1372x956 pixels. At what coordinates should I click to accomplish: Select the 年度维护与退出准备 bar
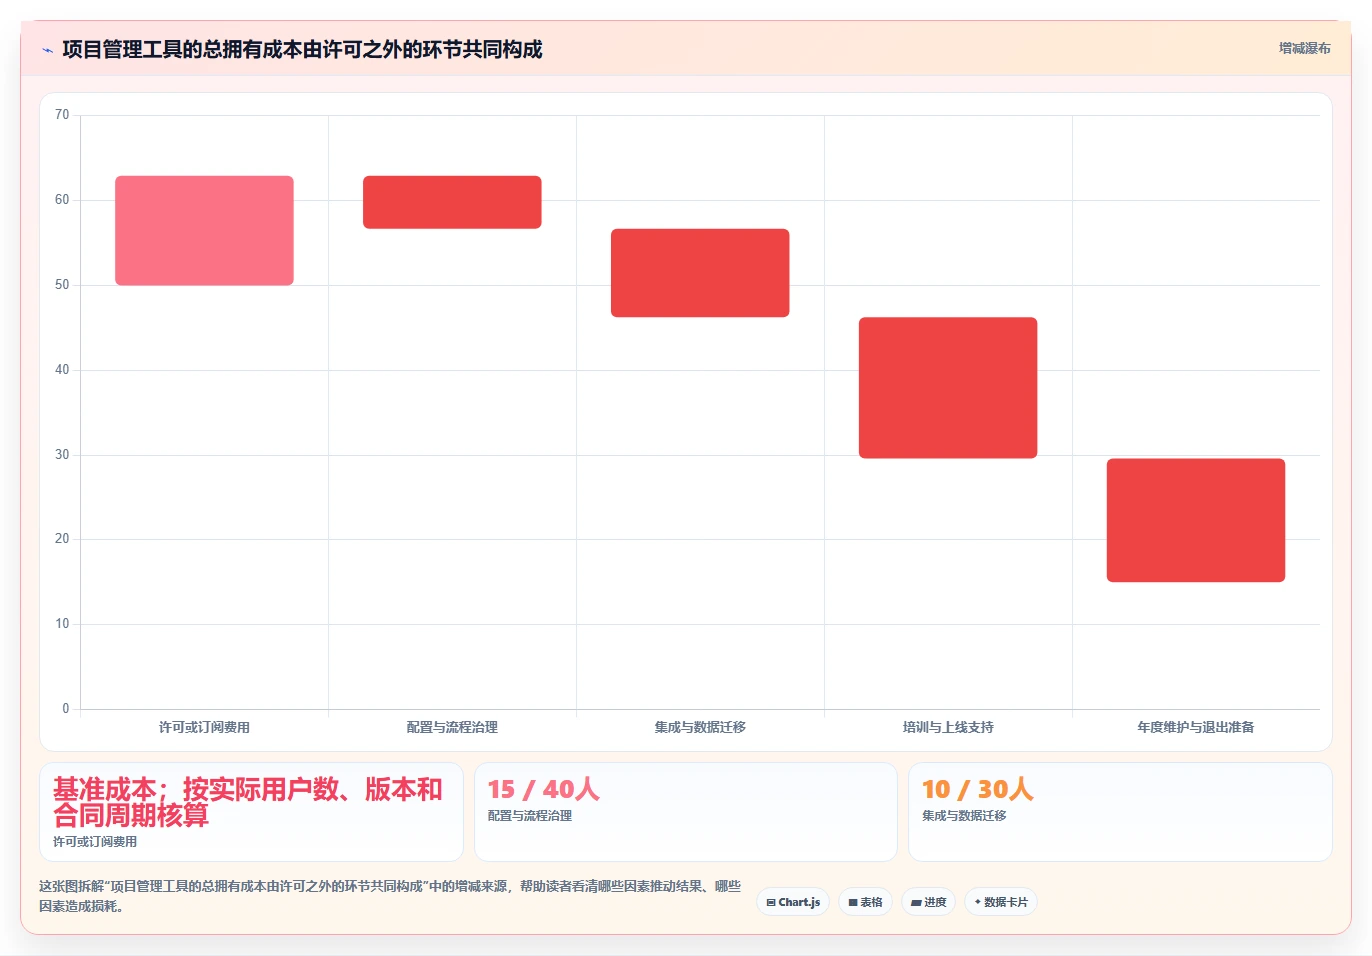[x=1196, y=520]
